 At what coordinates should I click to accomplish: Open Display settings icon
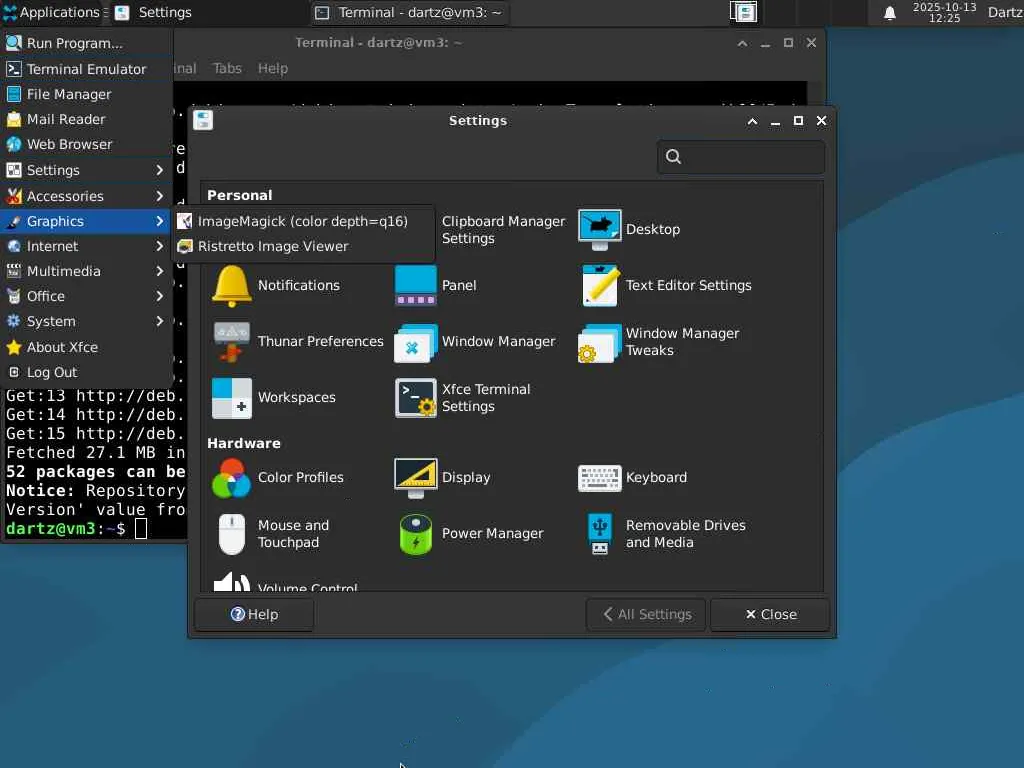[415, 477]
